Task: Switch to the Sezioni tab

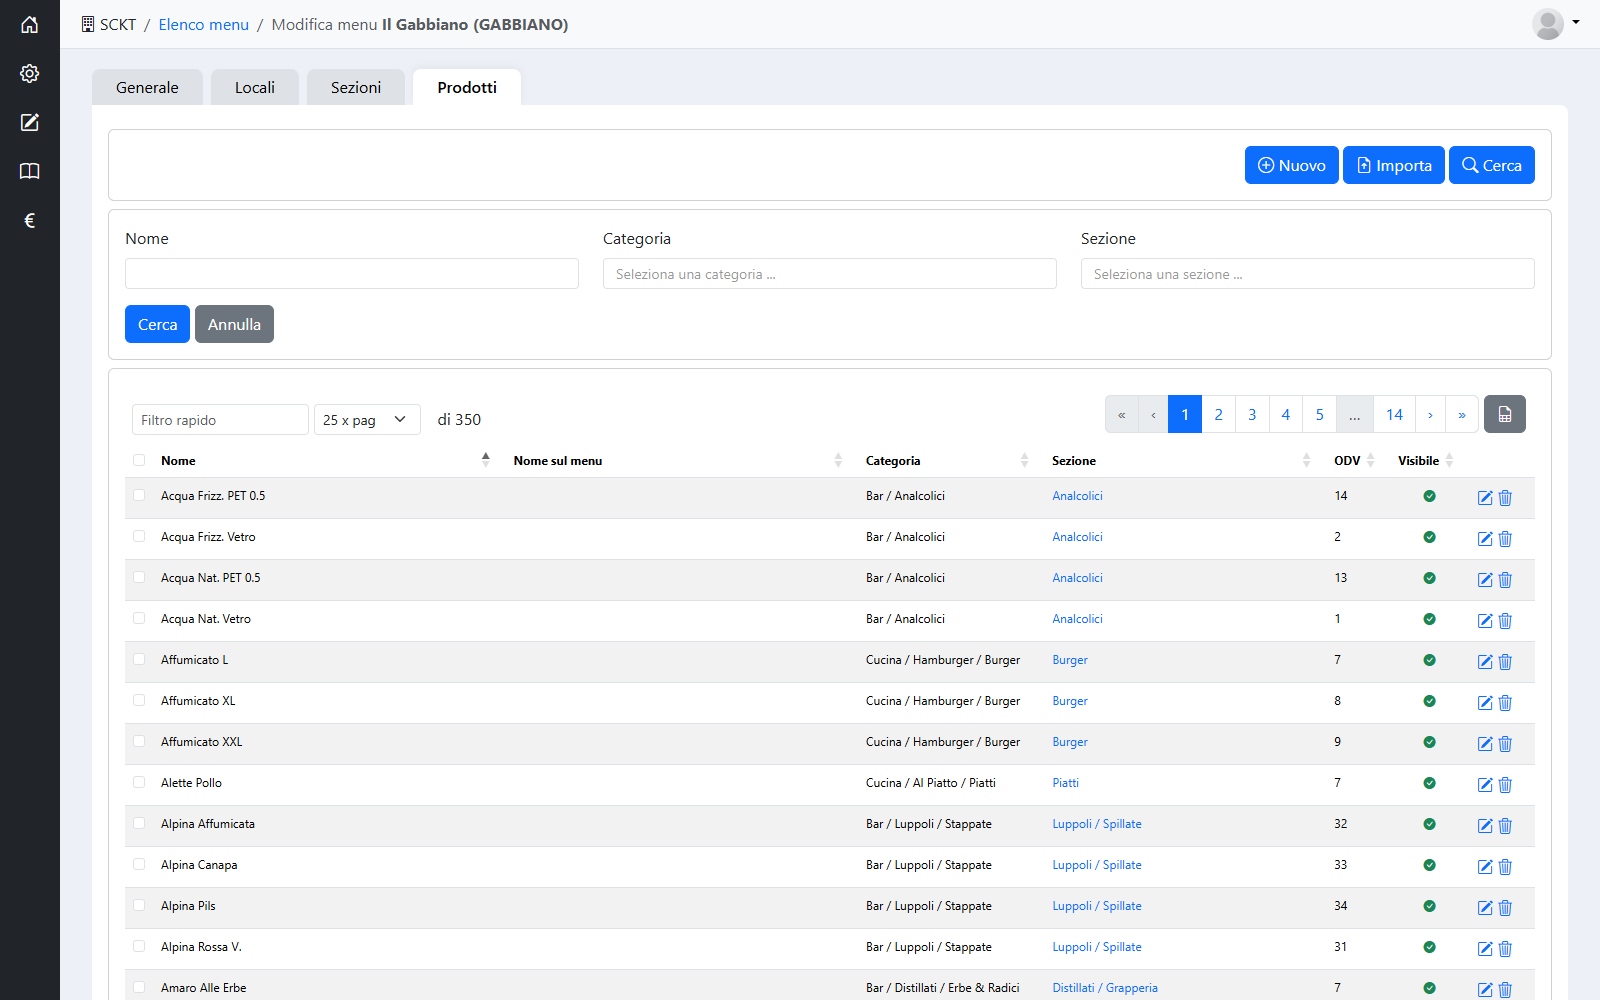Action: click(x=356, y=87)
